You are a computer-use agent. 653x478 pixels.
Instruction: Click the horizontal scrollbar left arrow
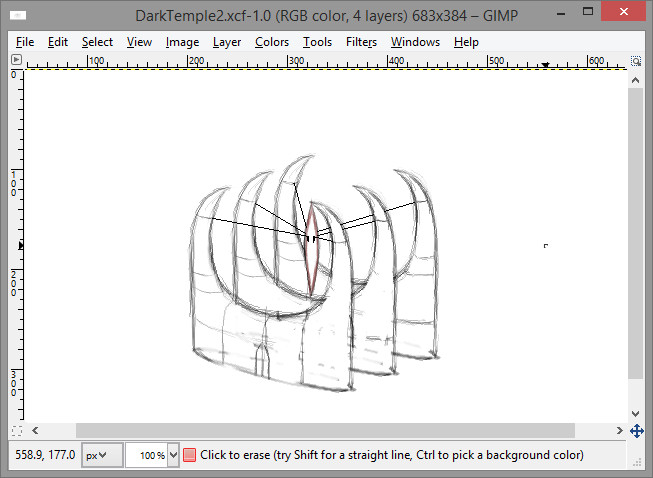pyautogui.click(x=35, y=431)
